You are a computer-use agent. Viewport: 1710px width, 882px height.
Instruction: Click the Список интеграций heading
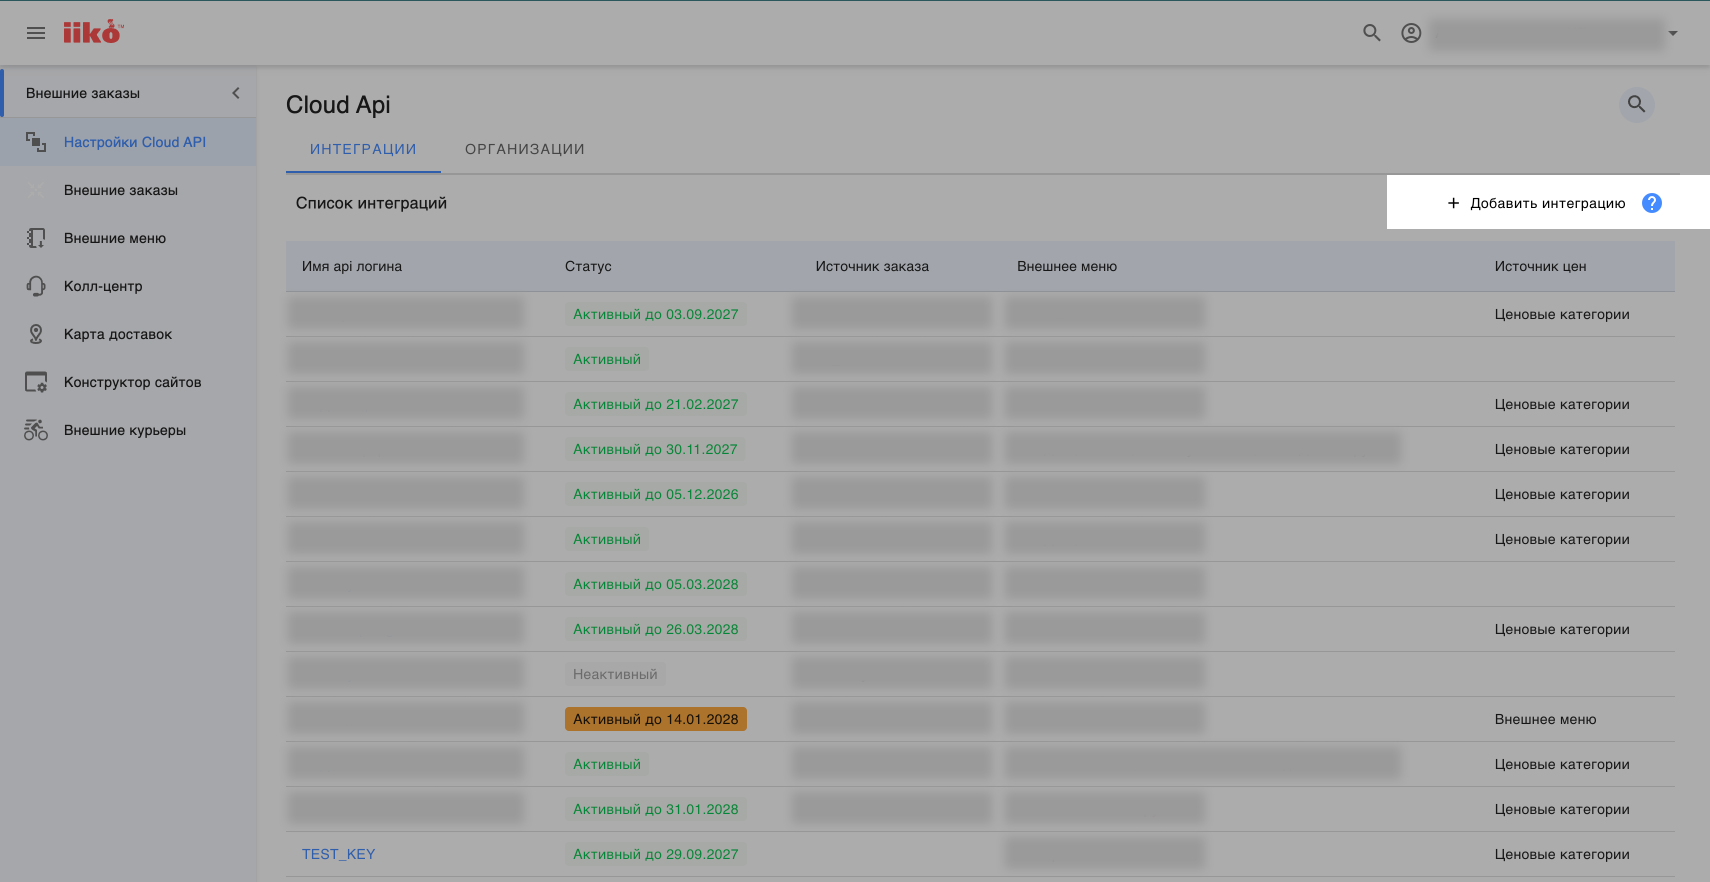371,203
